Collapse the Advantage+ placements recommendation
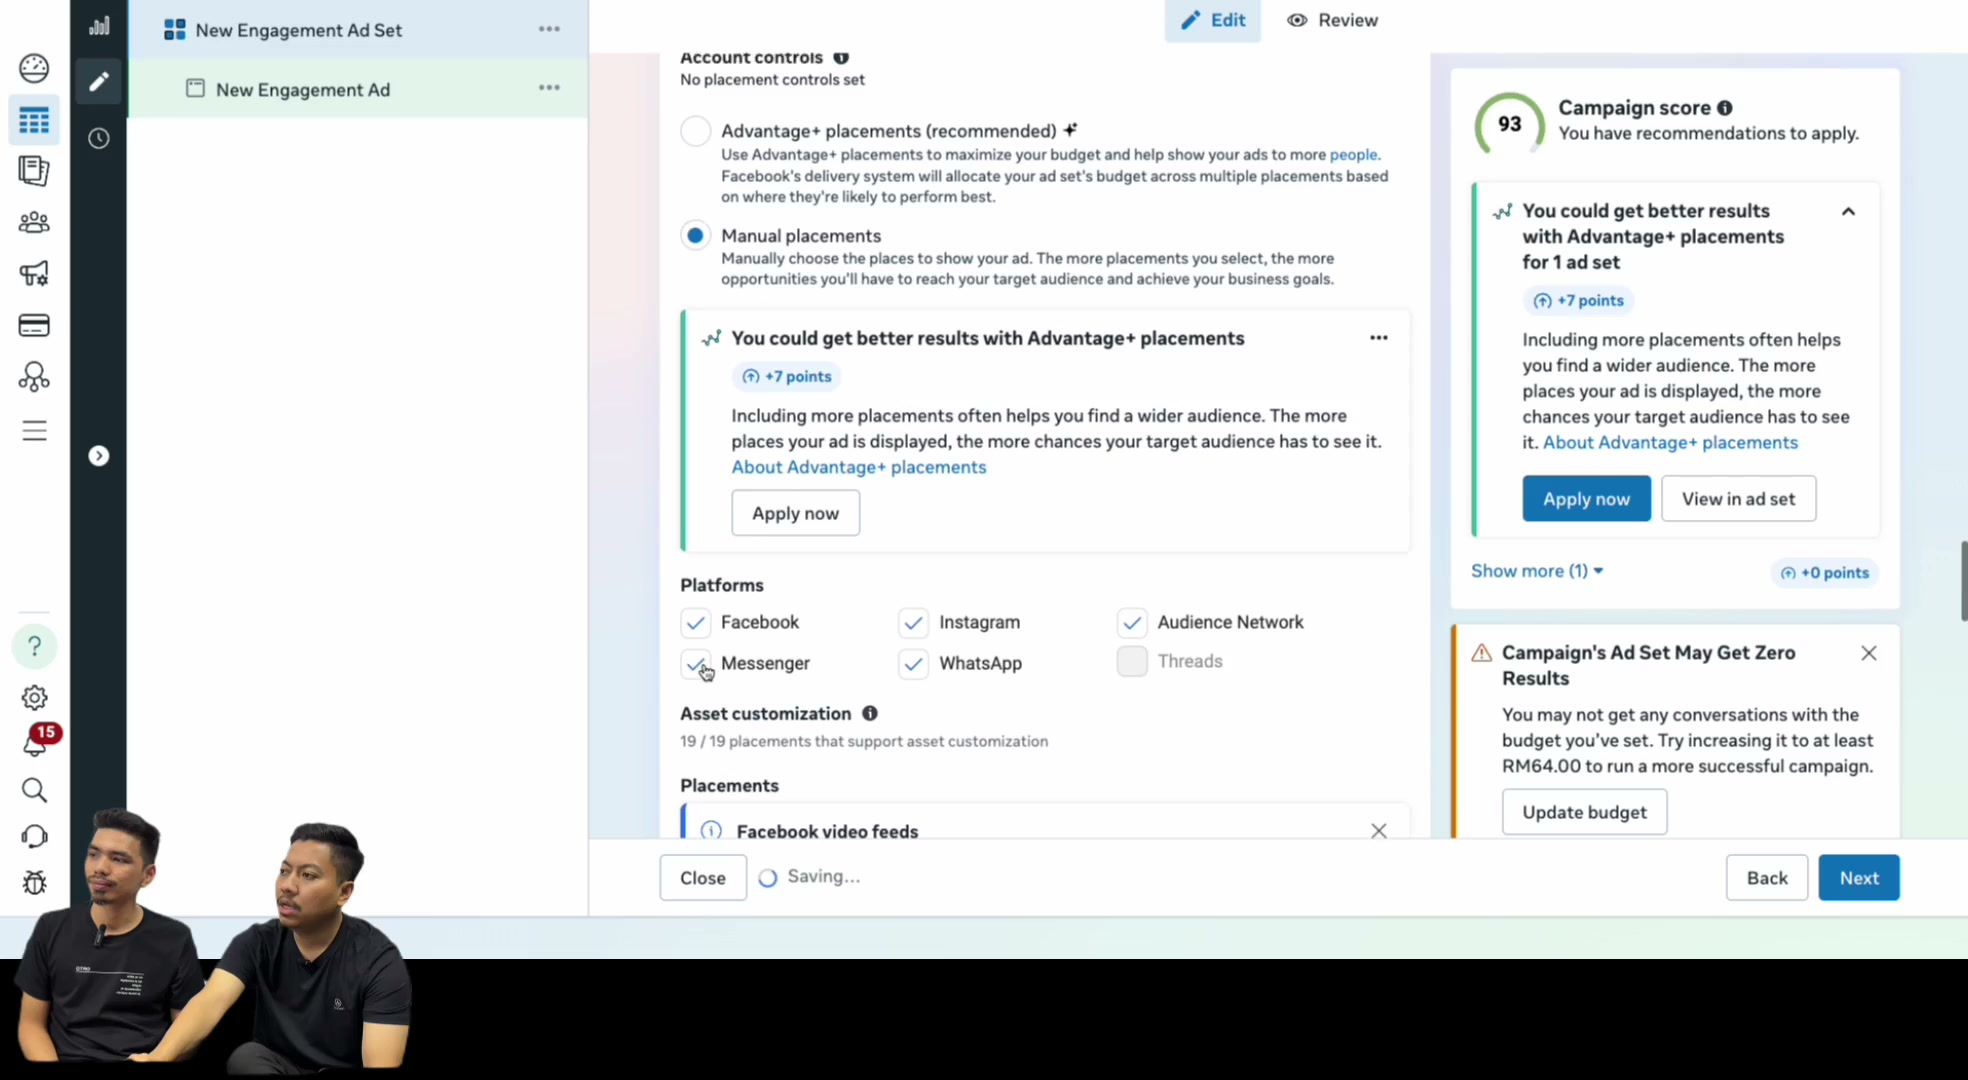This screenshot has width=1968, height=1080. point(1848,211)
